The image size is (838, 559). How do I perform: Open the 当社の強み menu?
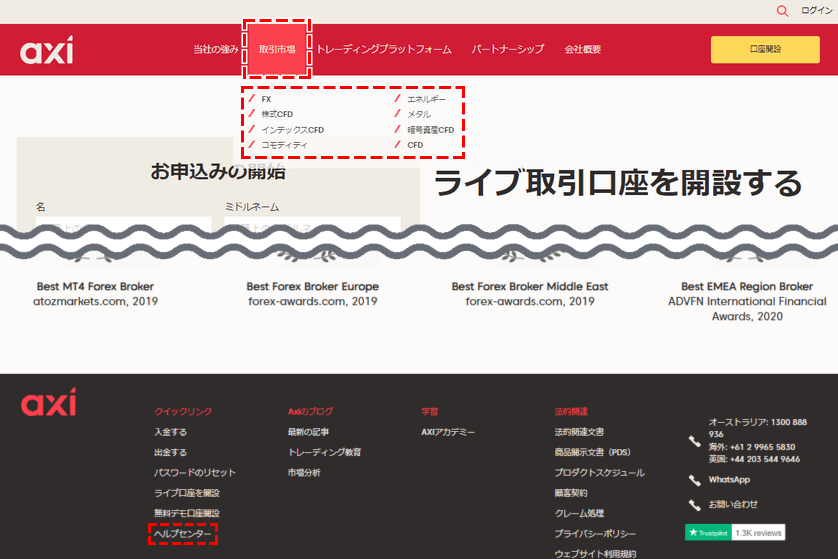(x=215, y=49)
